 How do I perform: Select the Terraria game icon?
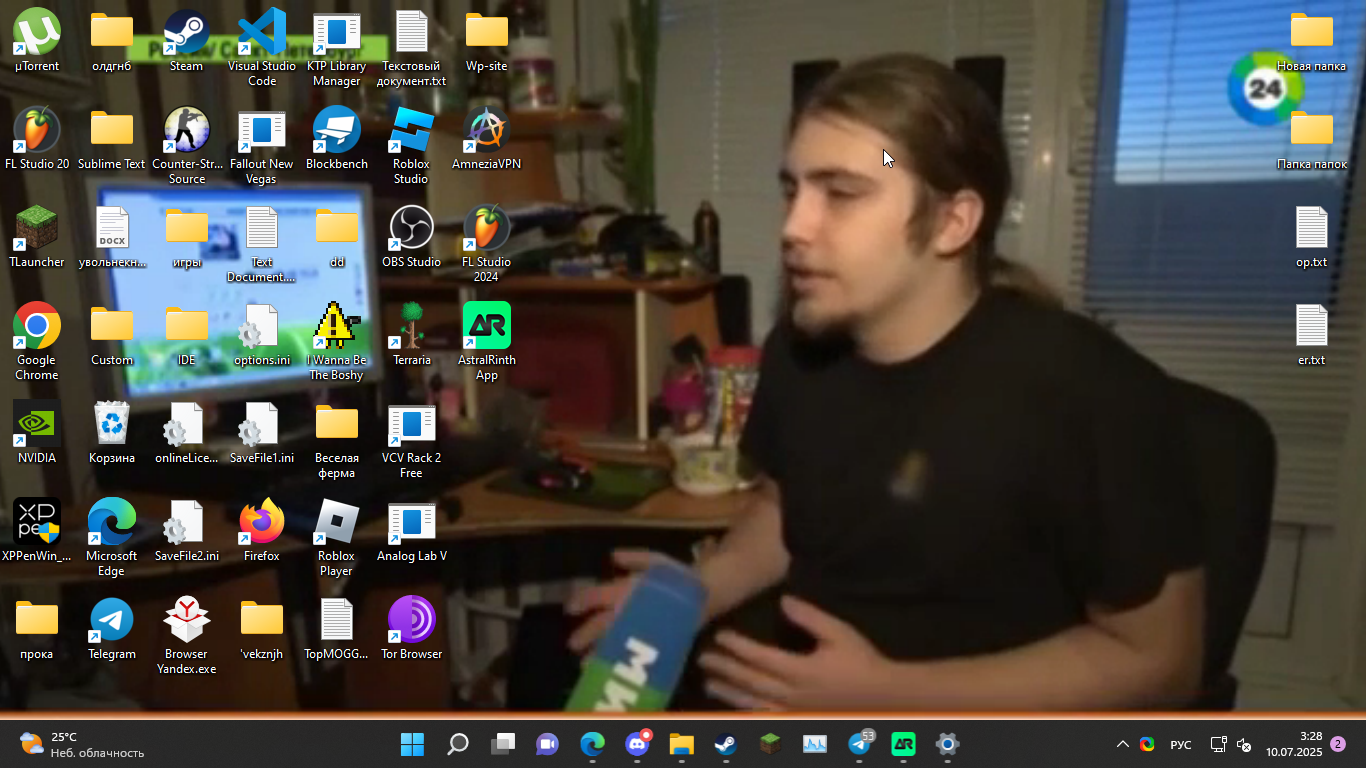point(411,328)
